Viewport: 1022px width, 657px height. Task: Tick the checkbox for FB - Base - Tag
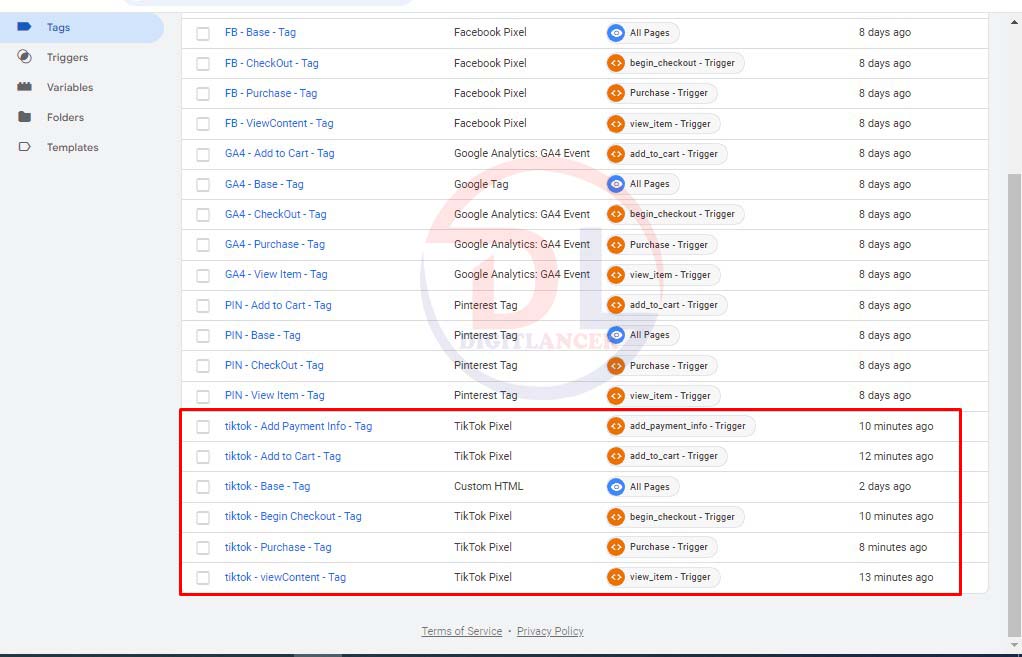(203, 33)
